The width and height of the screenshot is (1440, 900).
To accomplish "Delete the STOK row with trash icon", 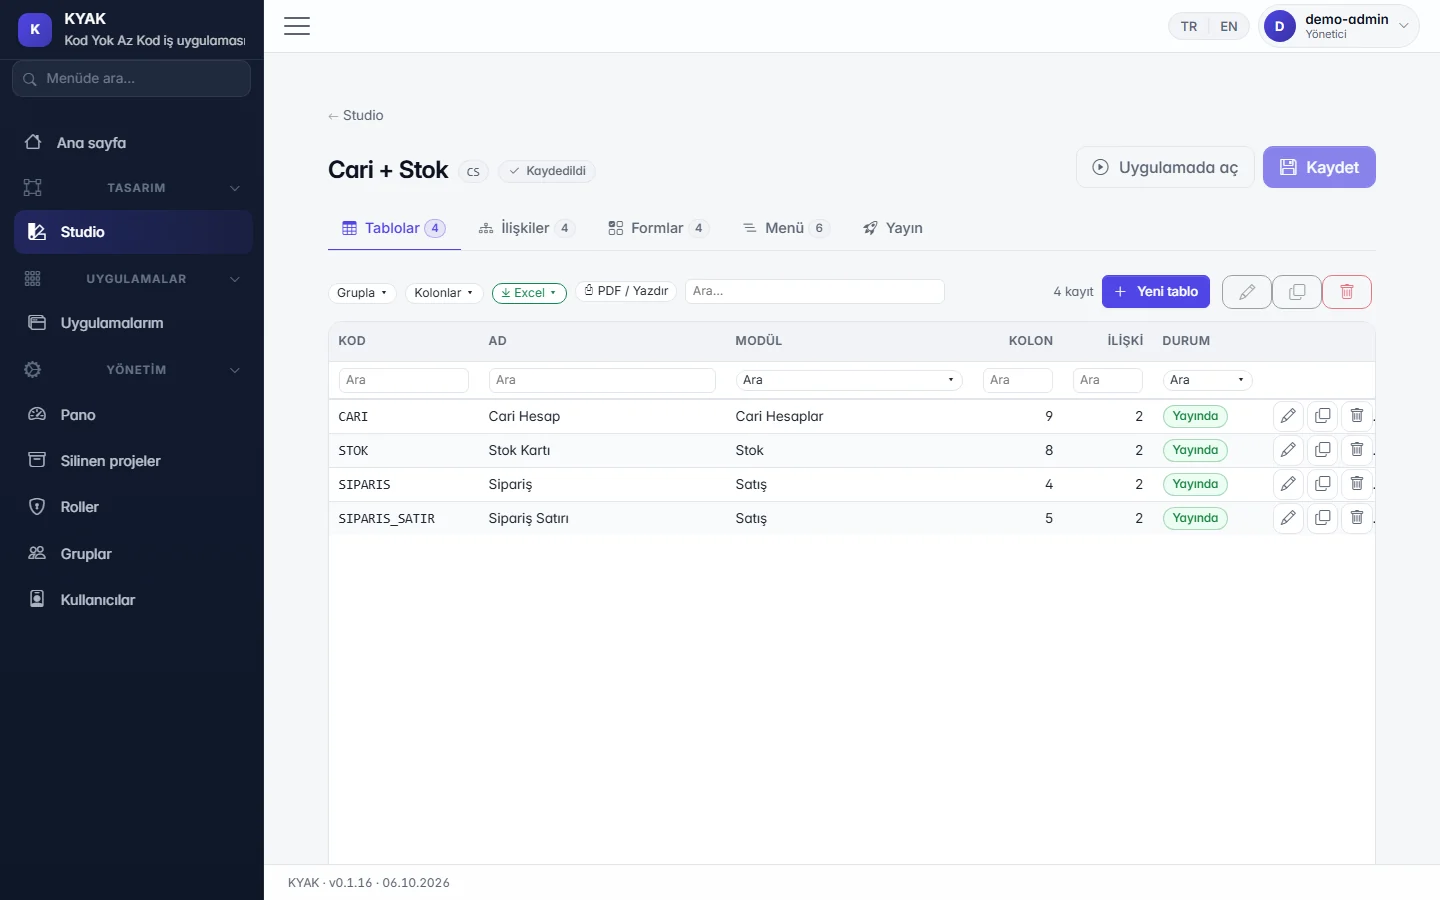I will [x=1356, y=450].
